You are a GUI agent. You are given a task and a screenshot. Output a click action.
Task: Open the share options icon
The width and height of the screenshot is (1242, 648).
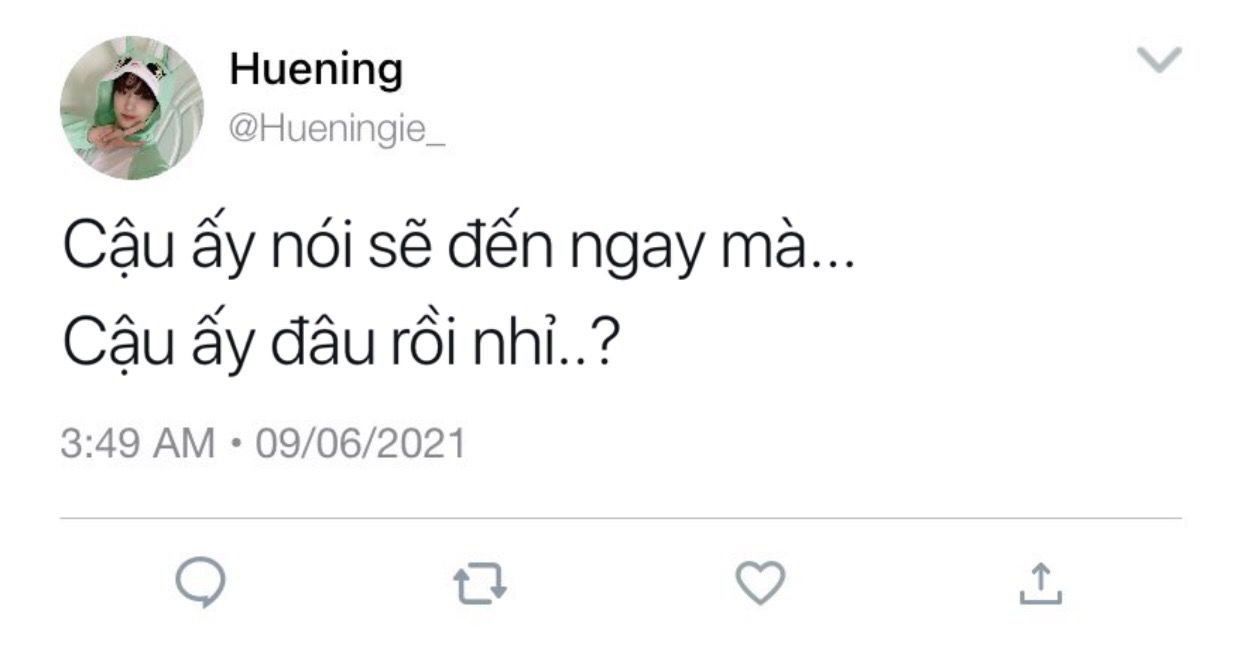click(x=1040, y=584)
